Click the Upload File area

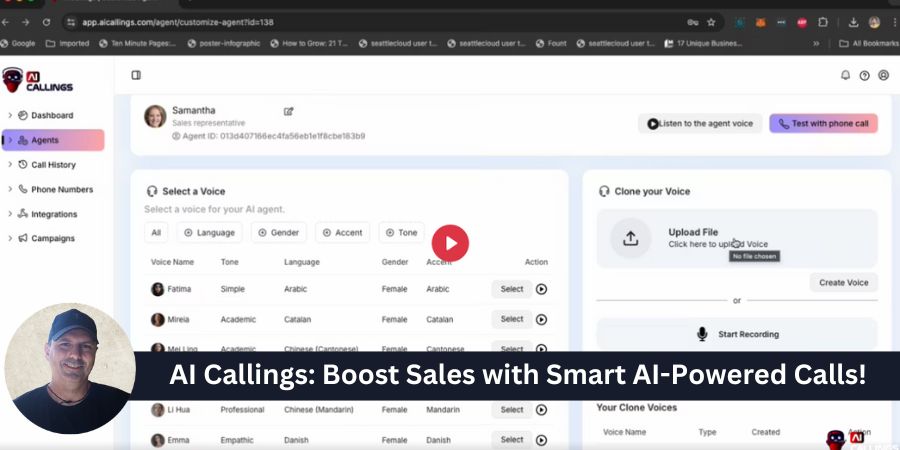(x=736, y=238)
